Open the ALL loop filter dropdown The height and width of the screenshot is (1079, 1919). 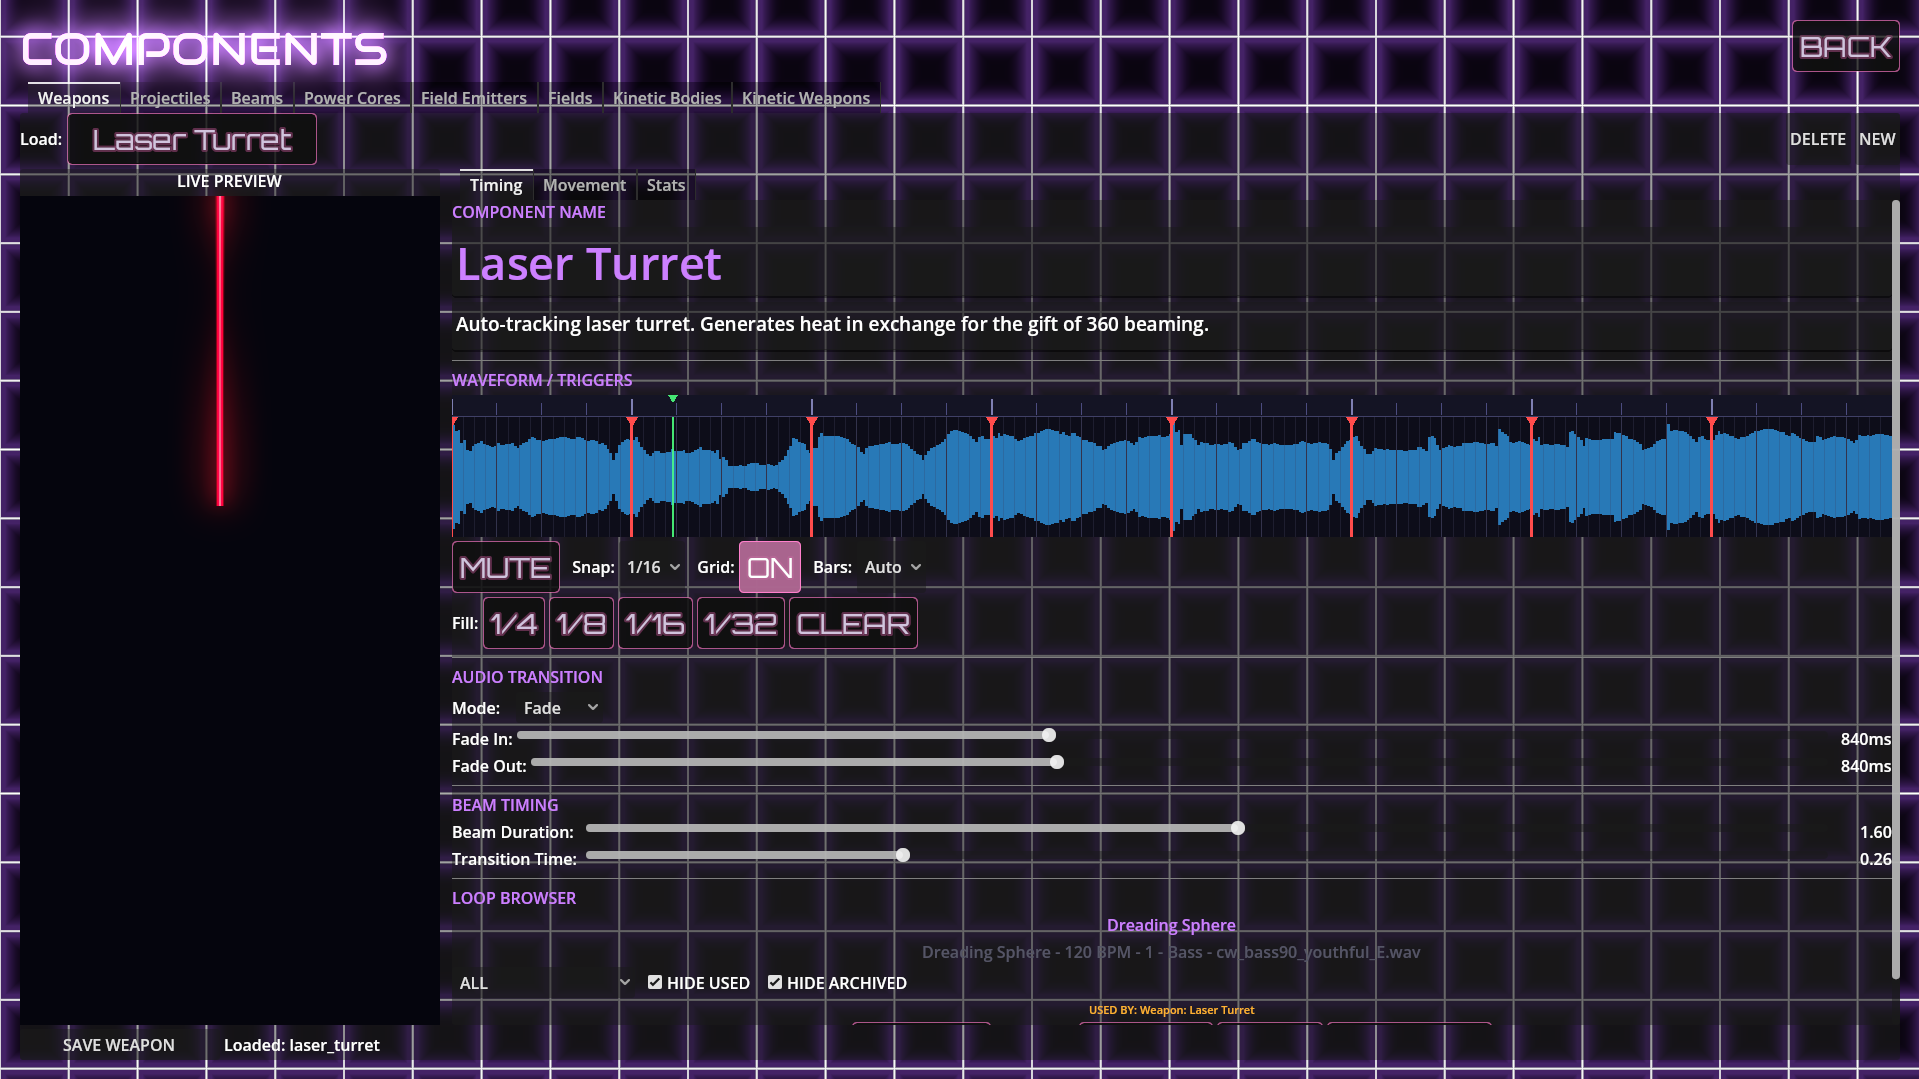[544, 983]
